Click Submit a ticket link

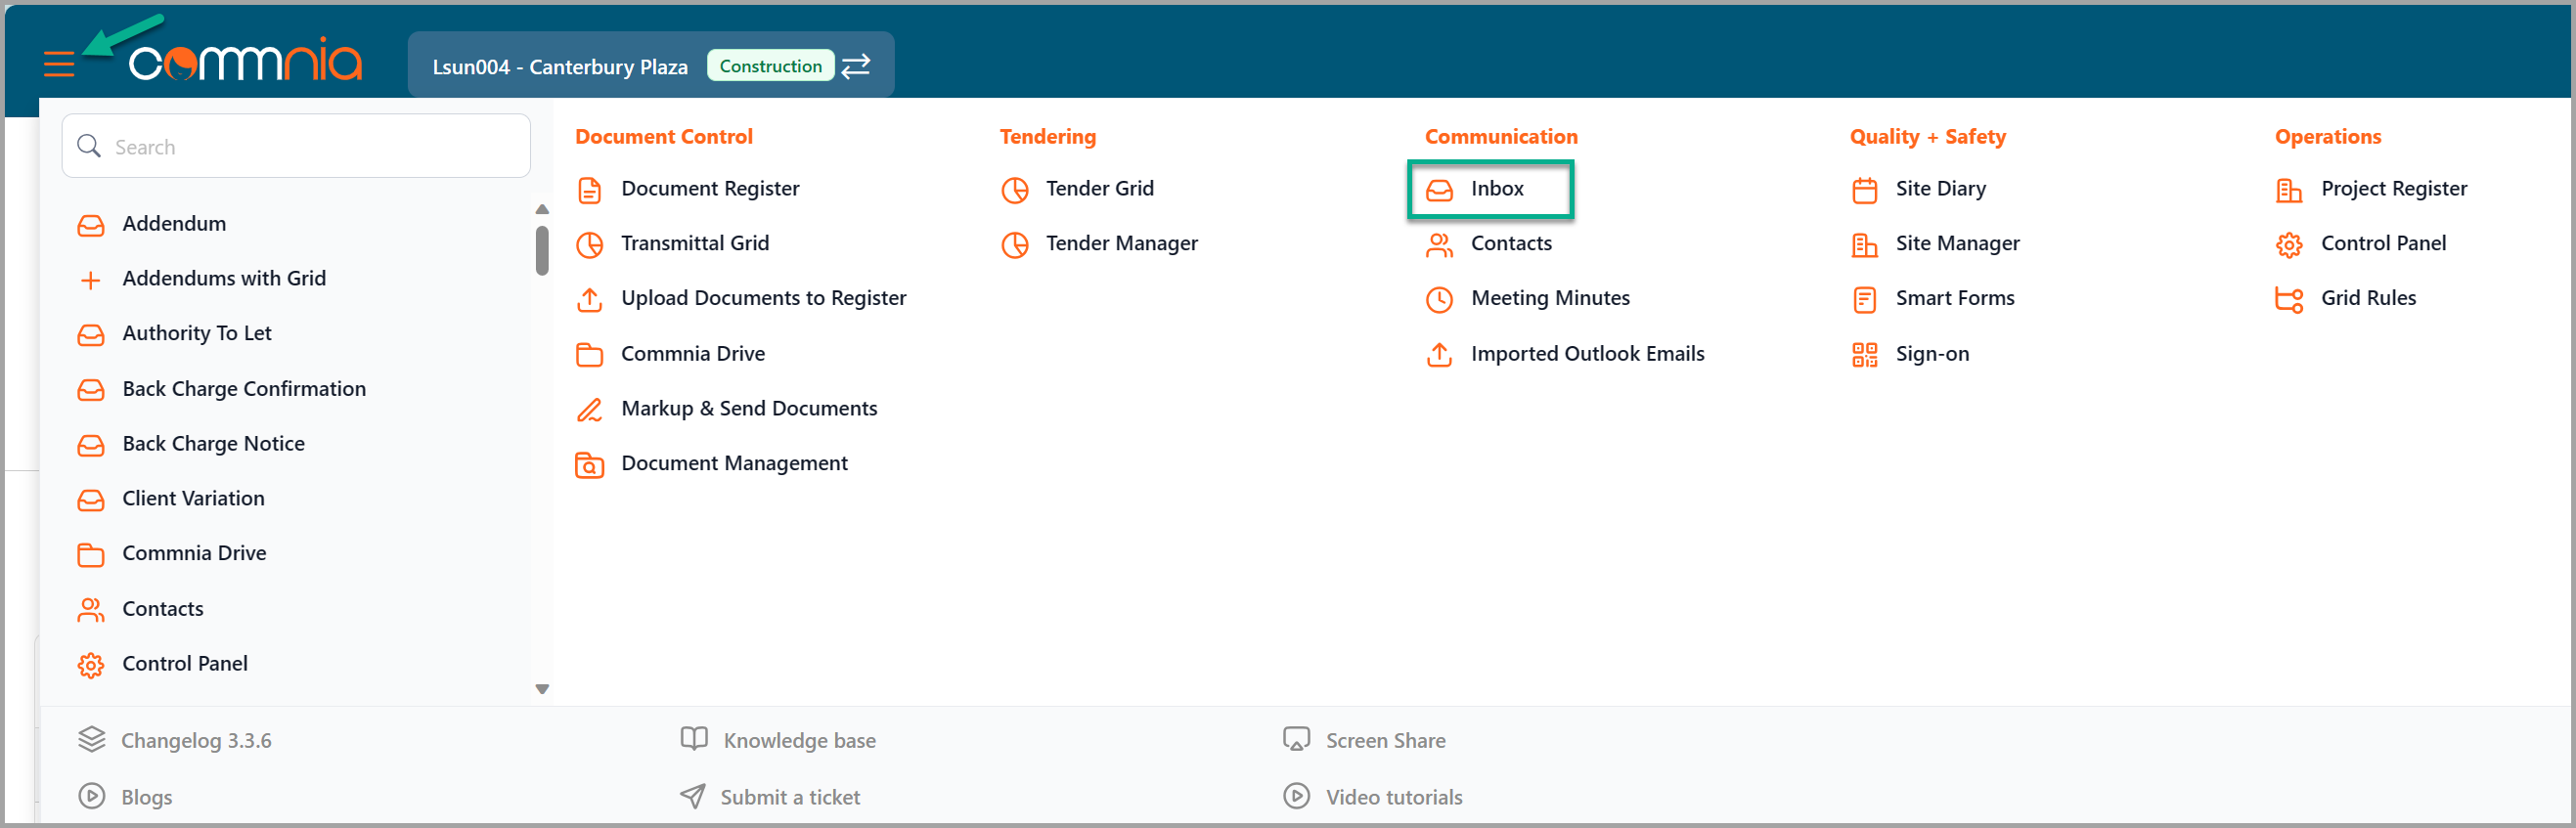tap(790, 798)
